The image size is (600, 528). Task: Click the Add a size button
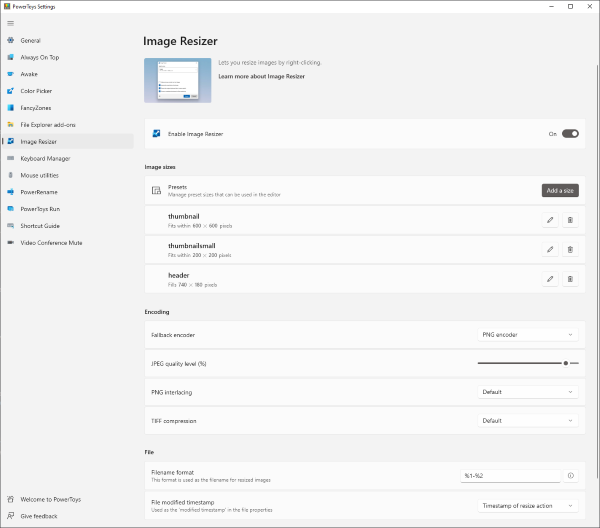pyautogui.click(x=560, y=191)
